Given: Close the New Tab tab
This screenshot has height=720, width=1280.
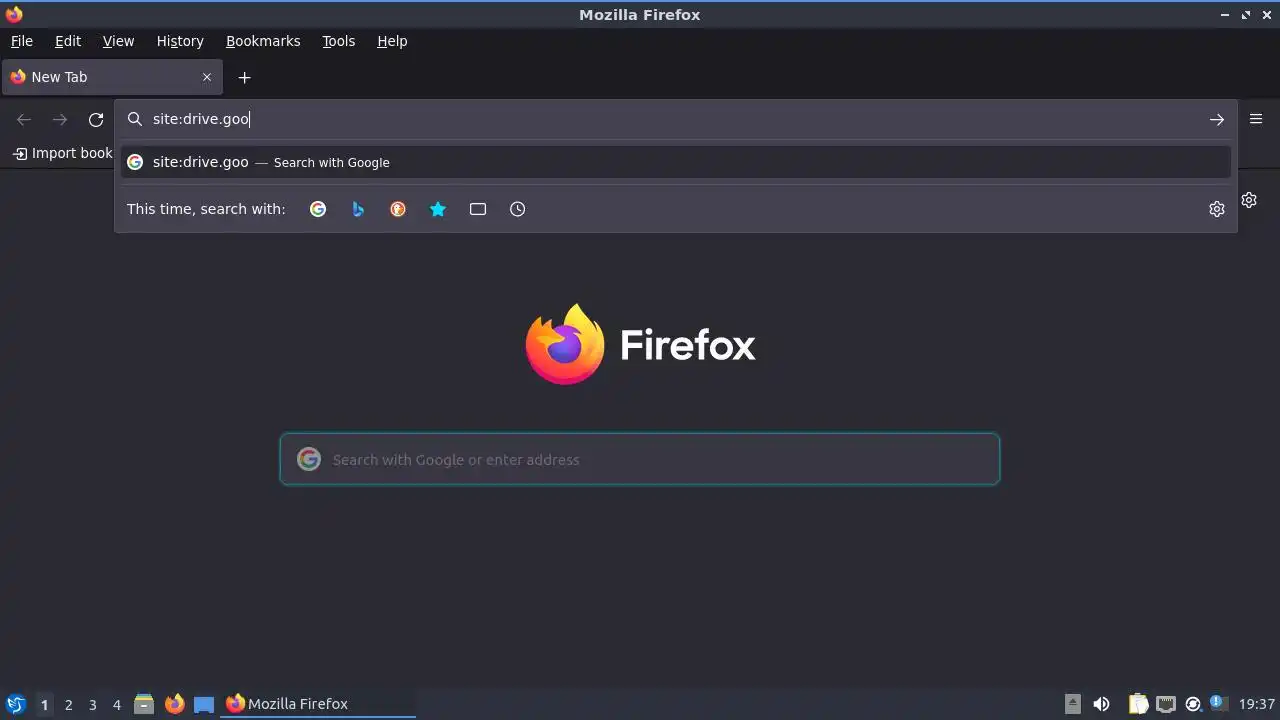Looking at the screenshot, I should [x=207, y=77].
